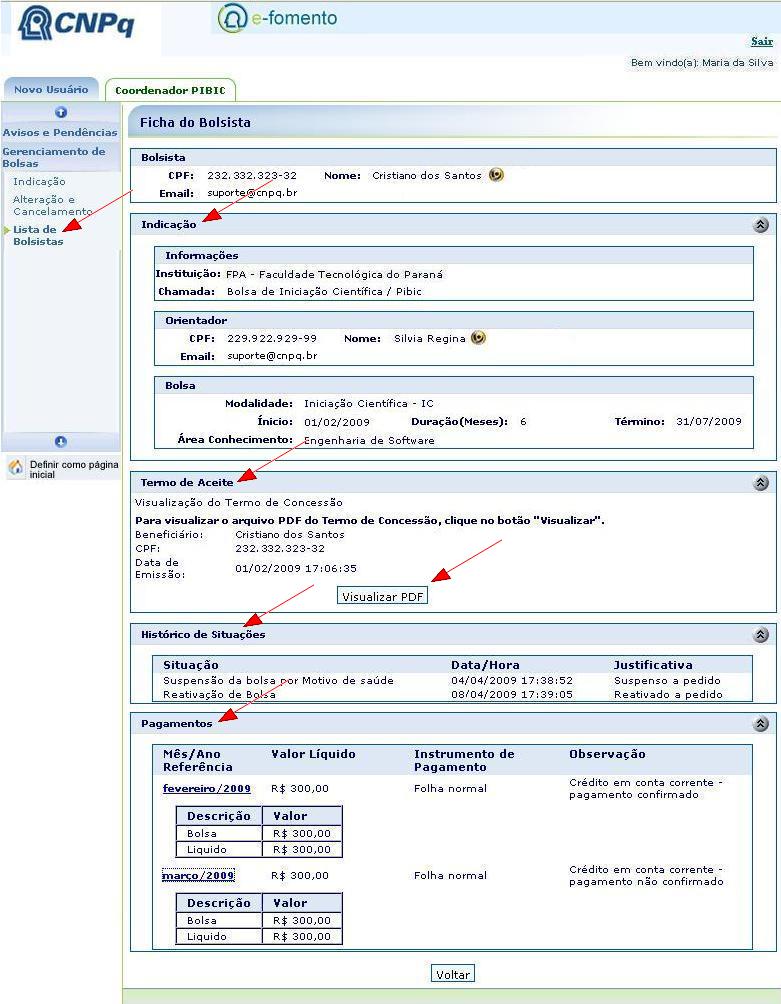781x1004 pixels.
Task: Select Alteração e Cancelamento in sidebar
Action: coord(52,205)
